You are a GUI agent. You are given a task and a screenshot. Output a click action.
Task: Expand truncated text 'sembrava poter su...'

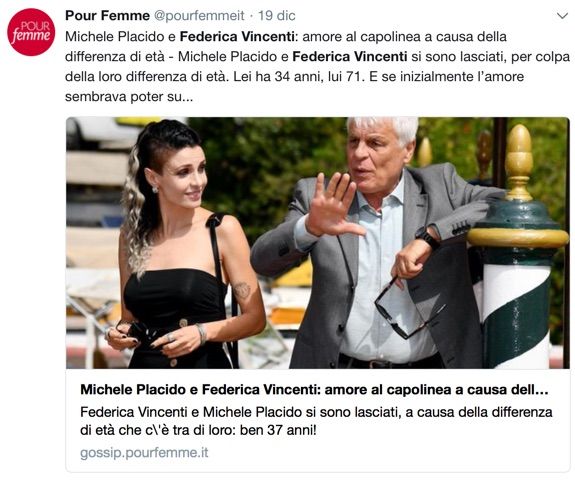(x=129, y=97)
